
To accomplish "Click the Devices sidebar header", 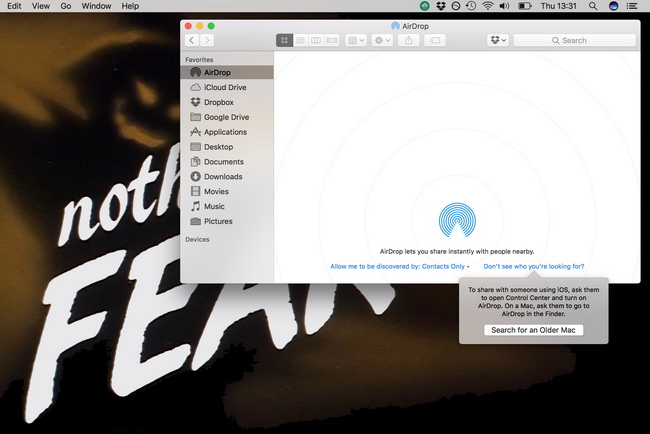I will coord(197,239).
